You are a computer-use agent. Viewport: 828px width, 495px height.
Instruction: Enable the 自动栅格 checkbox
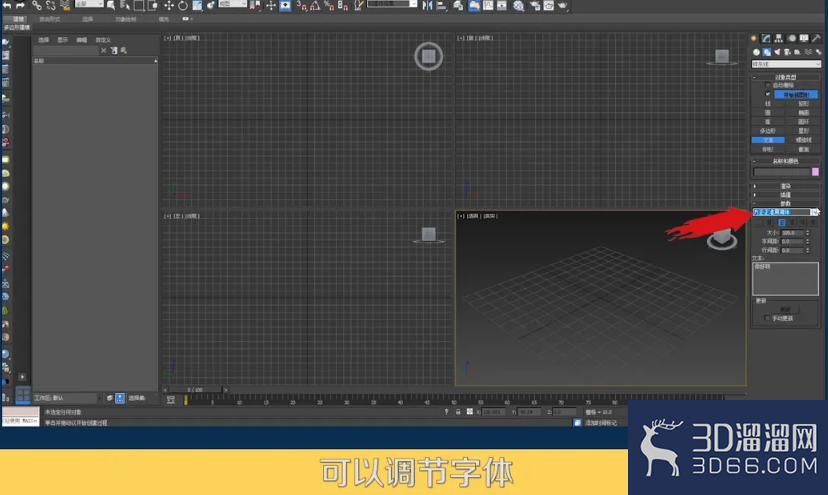tap(768, 85)
